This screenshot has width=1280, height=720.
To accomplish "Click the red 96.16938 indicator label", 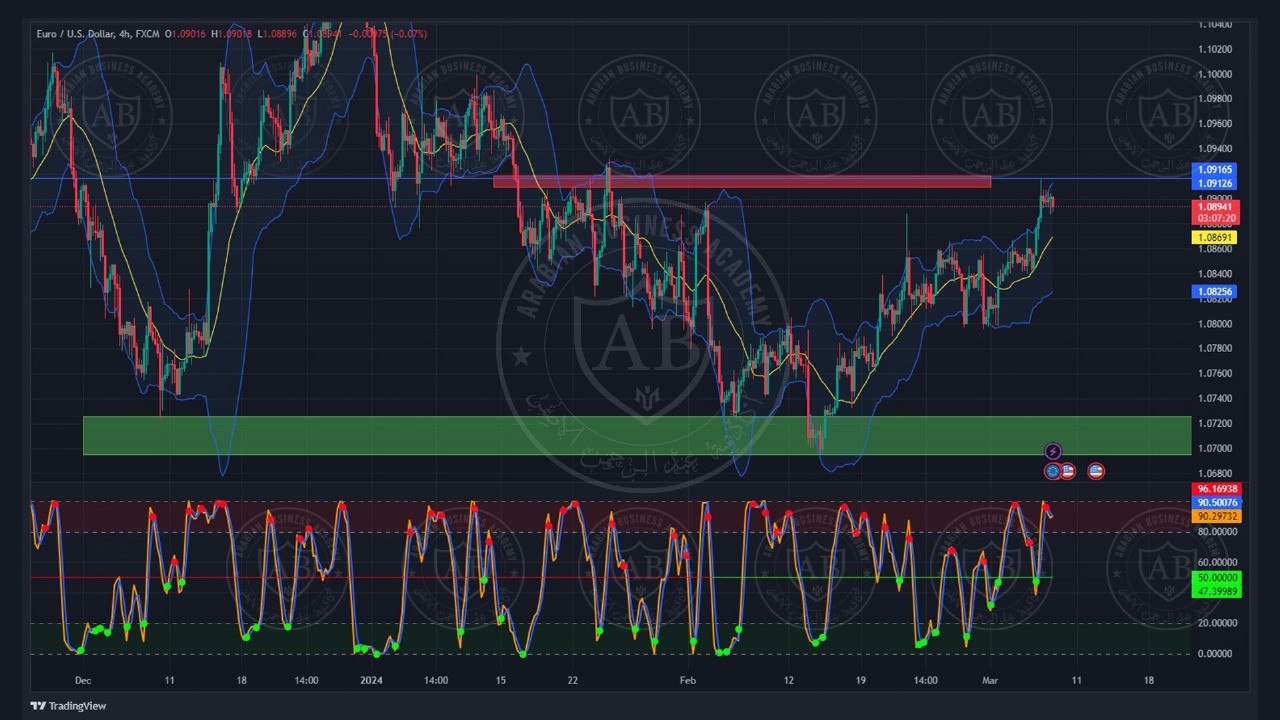I will [x=1216, y=490].
